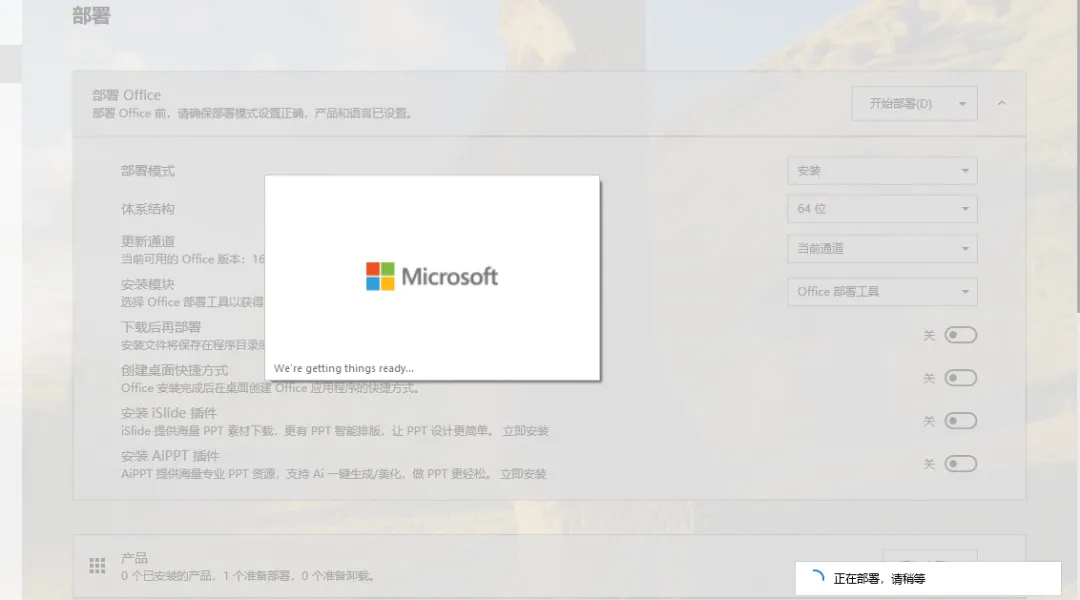This screenshot has height=600, width=1080.
Task: Click the 部署模式 label
Action: click(148, 171)
